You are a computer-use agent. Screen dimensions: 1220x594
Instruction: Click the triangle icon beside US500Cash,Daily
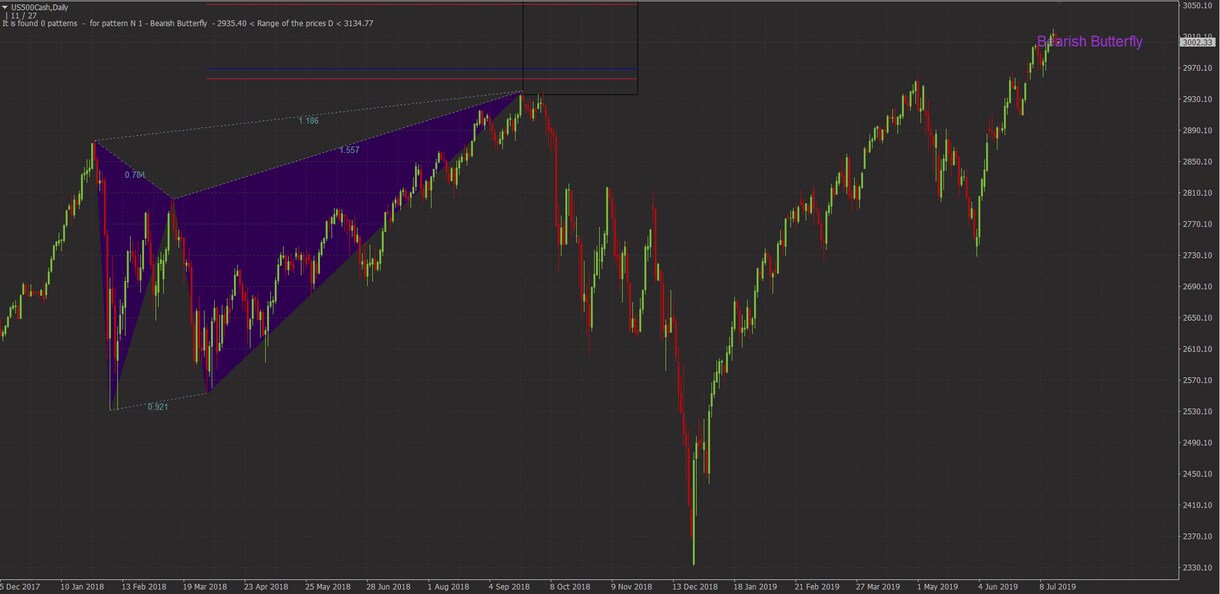[x=5, y=6]
